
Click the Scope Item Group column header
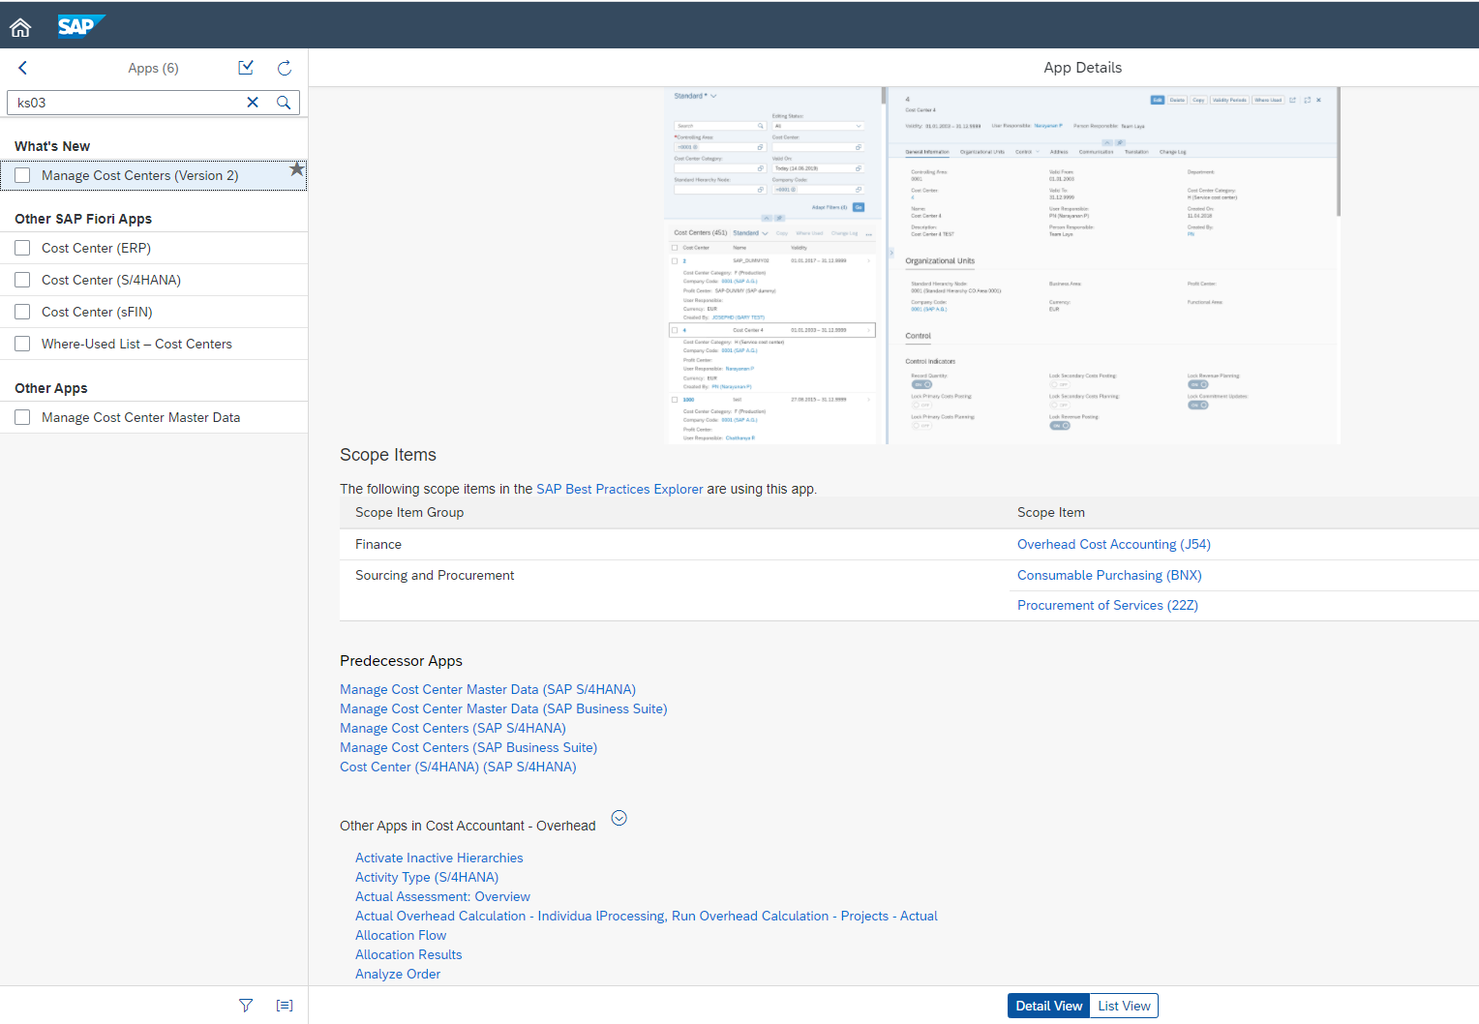tap(409, 512)
